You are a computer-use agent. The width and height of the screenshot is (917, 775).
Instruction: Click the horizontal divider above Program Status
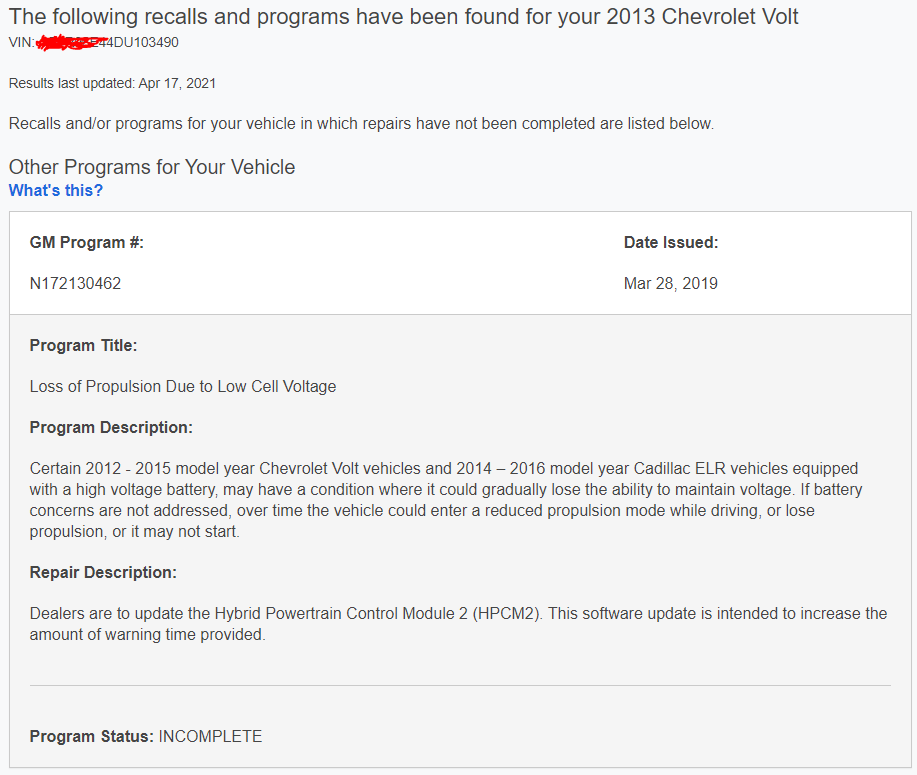(x=460, y=686)
